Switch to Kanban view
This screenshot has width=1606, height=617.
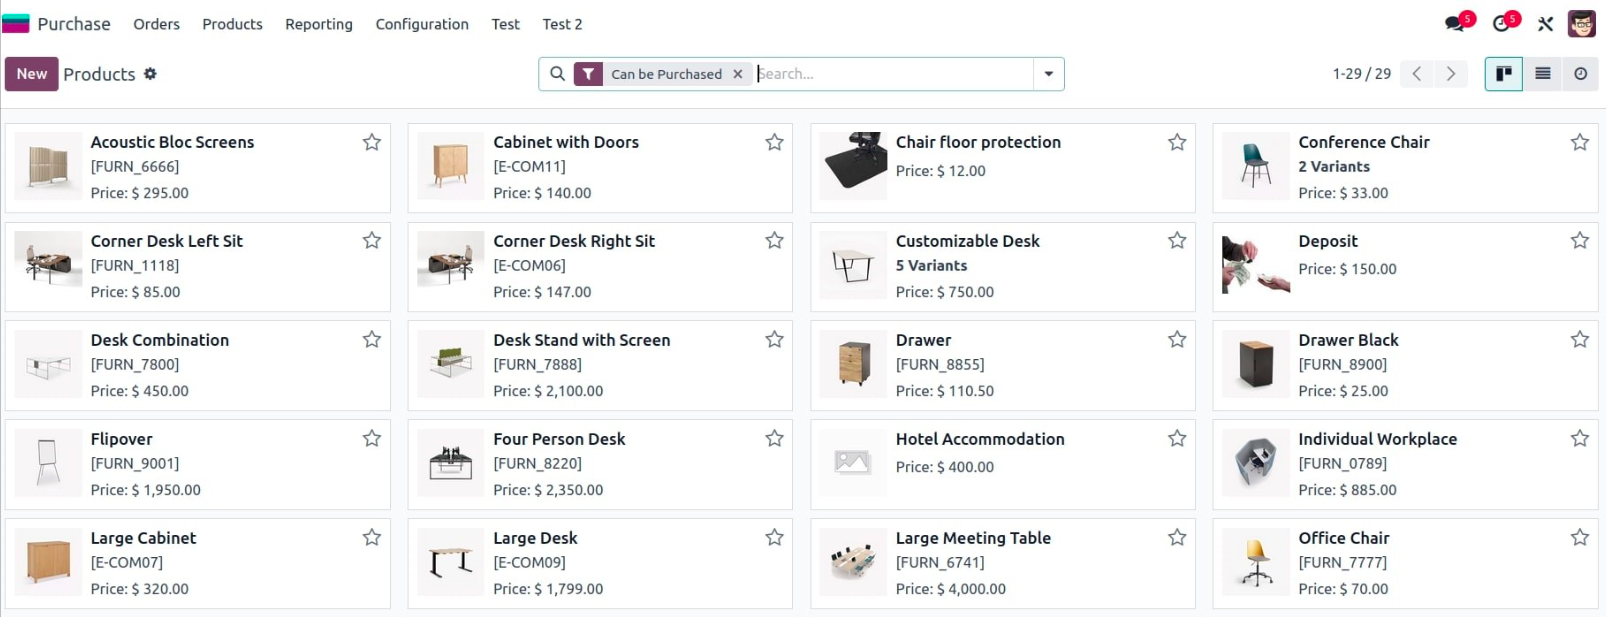coord(1503,74)
